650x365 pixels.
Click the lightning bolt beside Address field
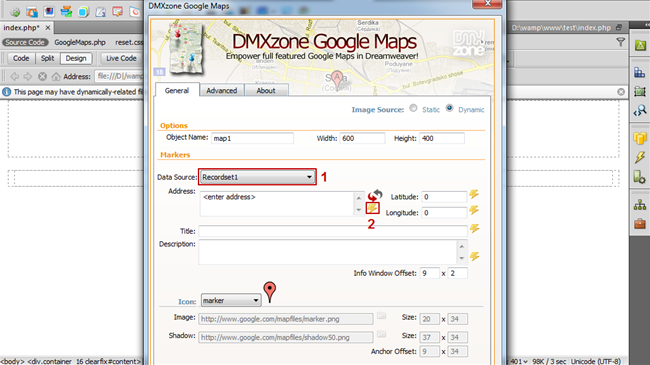372,208
